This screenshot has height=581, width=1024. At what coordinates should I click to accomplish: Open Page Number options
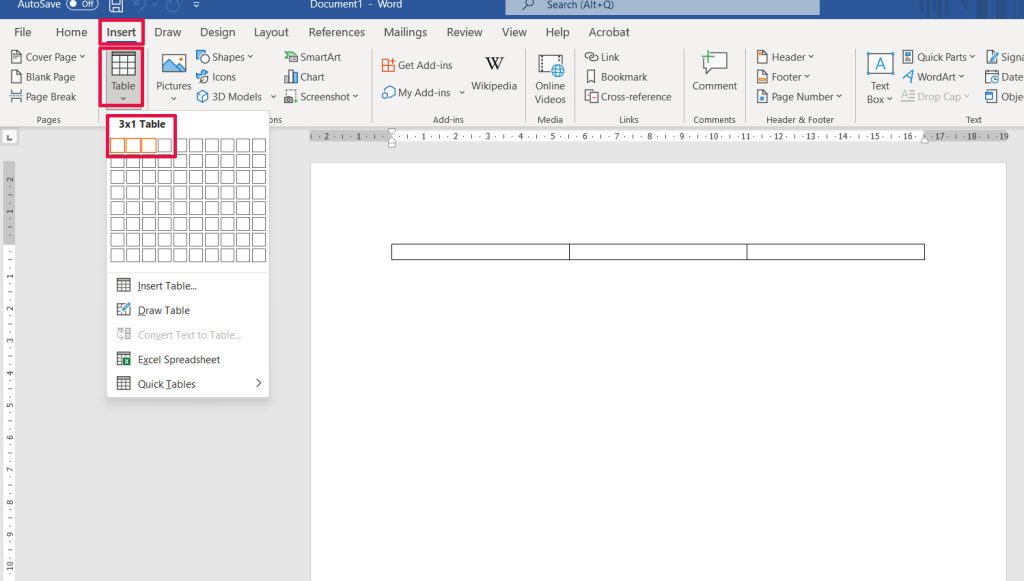pyautogui.click(x=799, y=97)
